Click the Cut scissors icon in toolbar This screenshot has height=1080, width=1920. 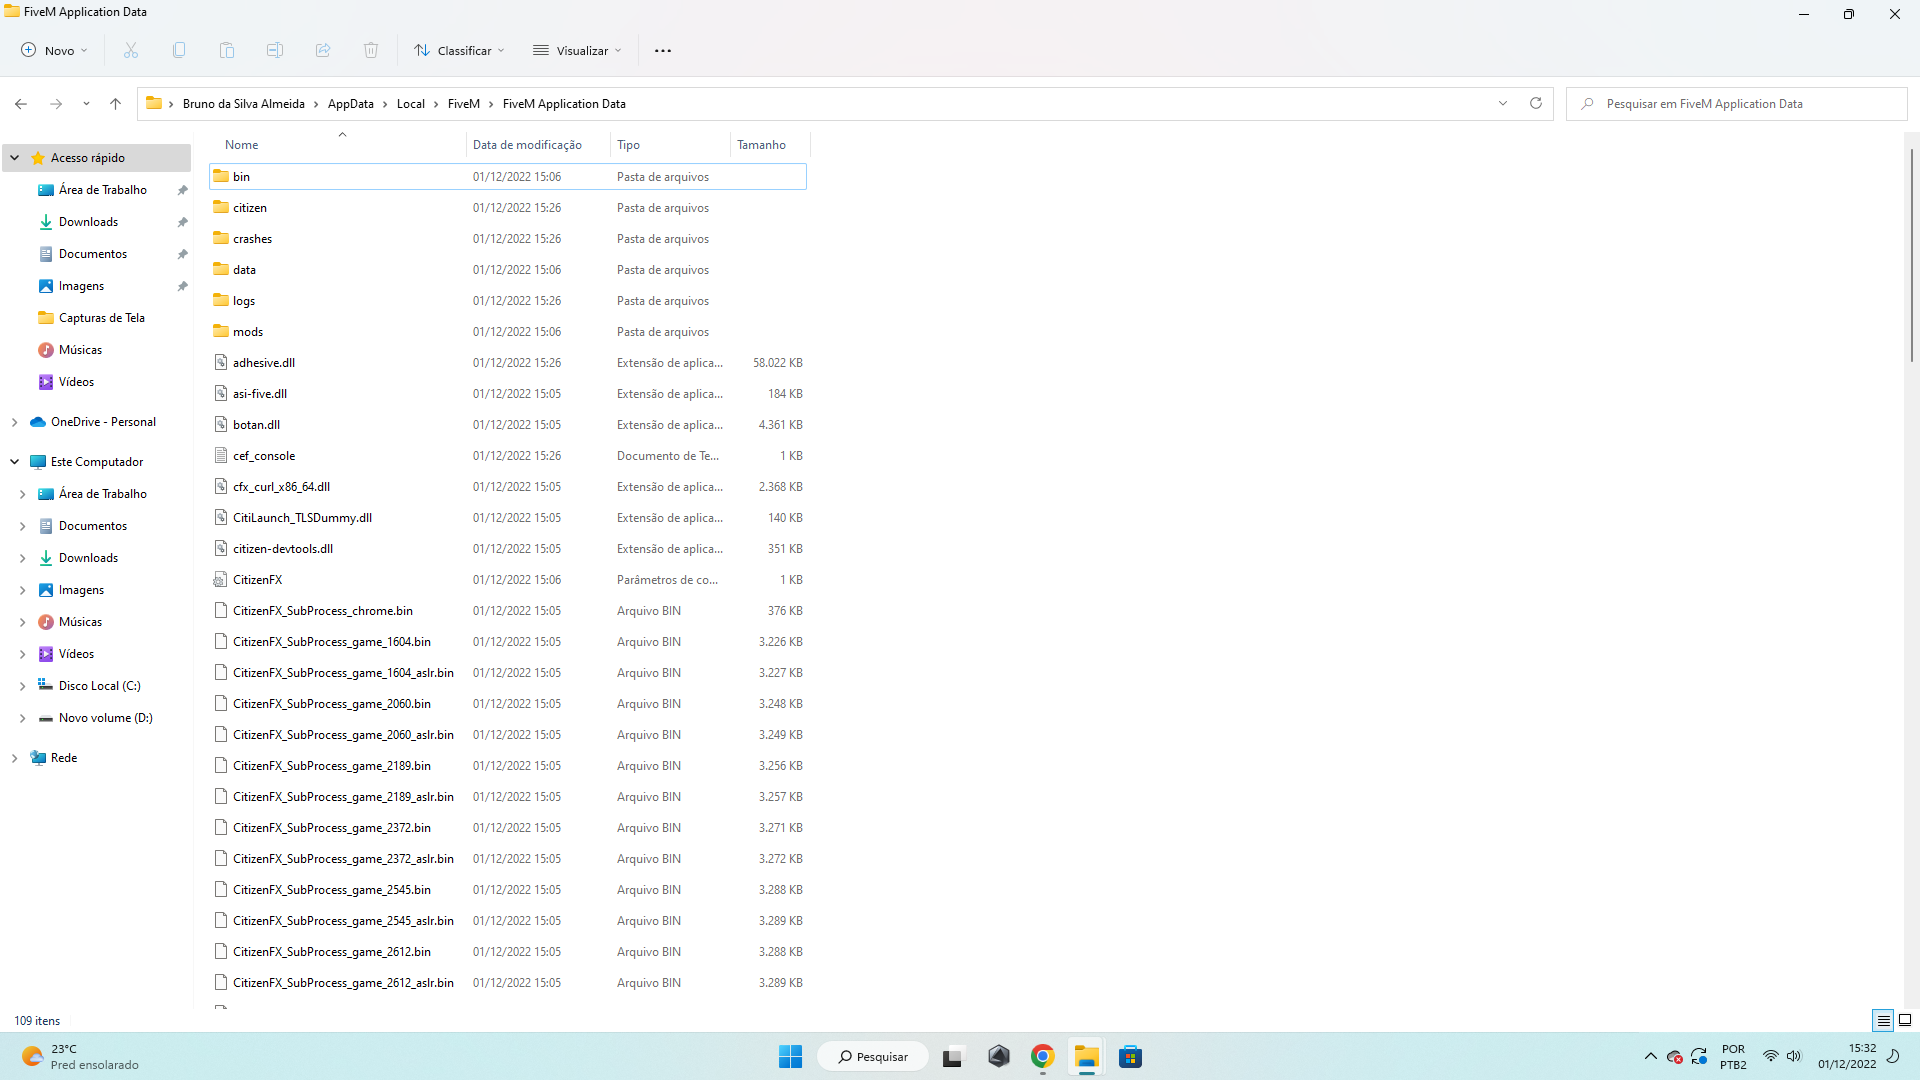(x=131, y=50)
